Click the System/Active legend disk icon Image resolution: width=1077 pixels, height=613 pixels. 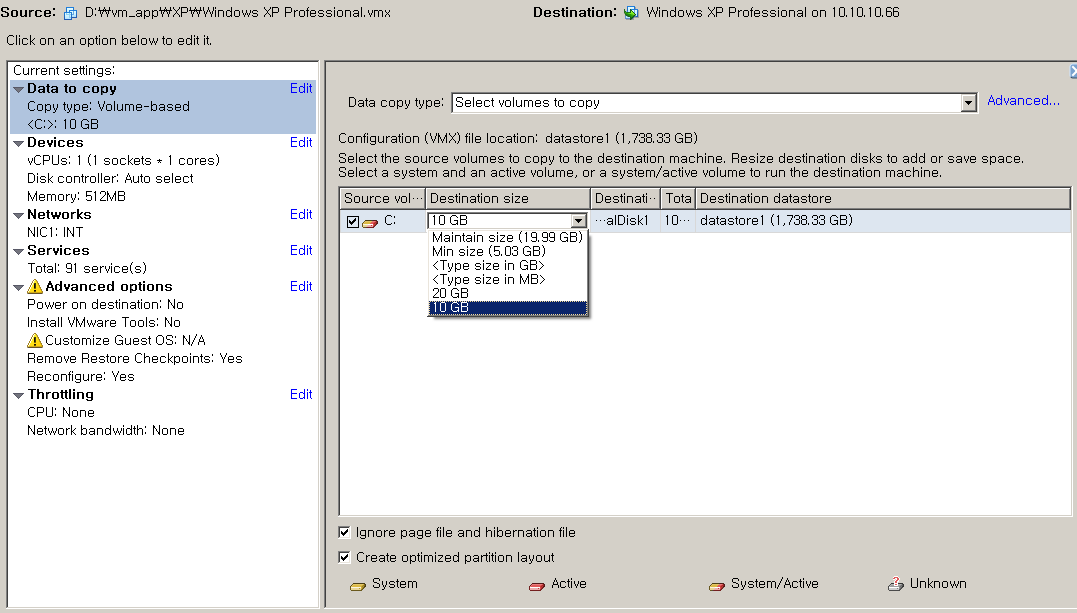click(x=717, y=585)
